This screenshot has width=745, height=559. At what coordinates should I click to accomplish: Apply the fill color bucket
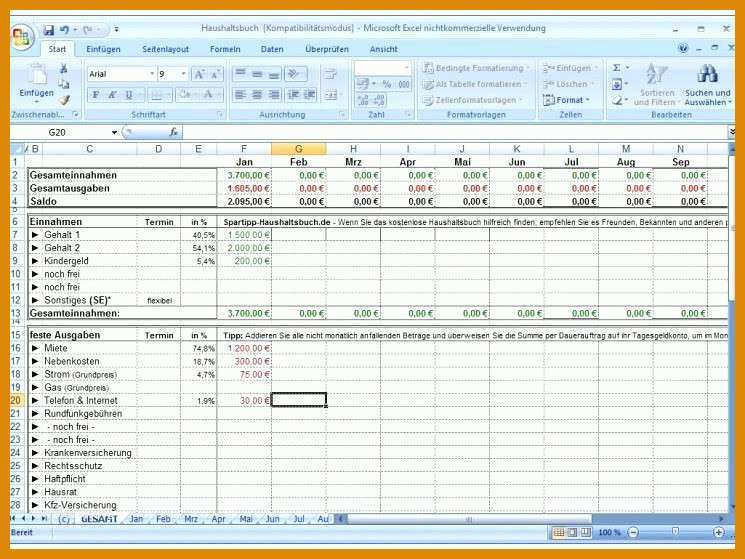click(185, 95)
